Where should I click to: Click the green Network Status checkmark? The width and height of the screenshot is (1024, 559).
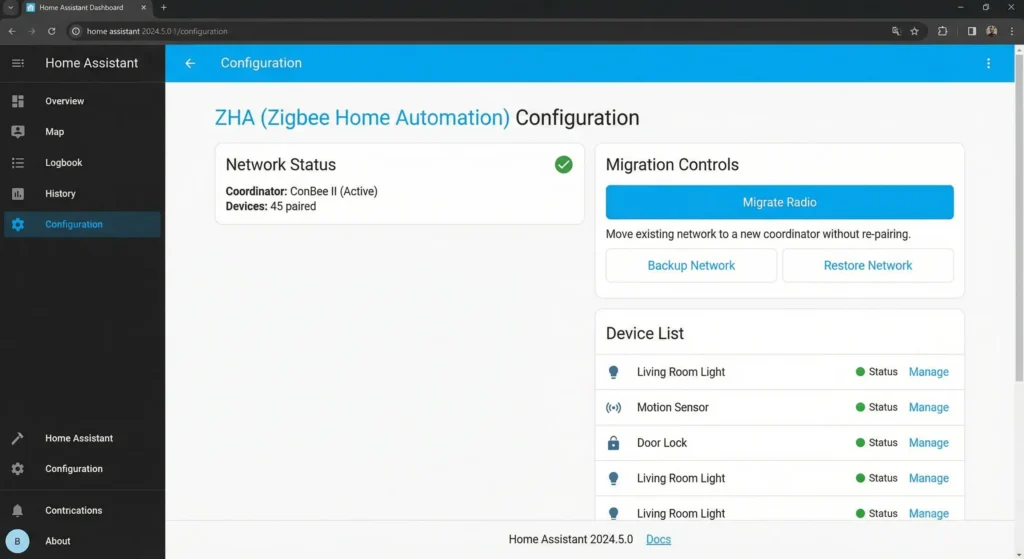[564, 165]
